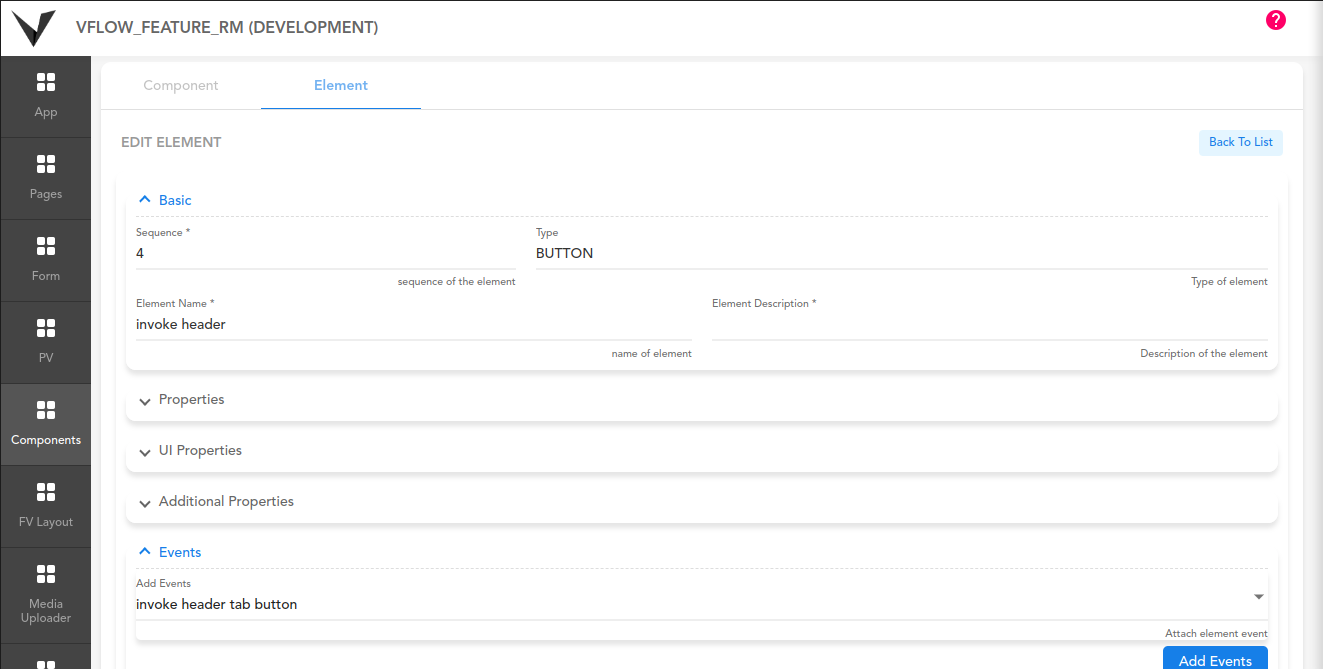Click the VFLOW_FEATURE_RM (DEVELOPMENT) title
The width and height of the screenshot is (1323, 669).
[227, 28]
